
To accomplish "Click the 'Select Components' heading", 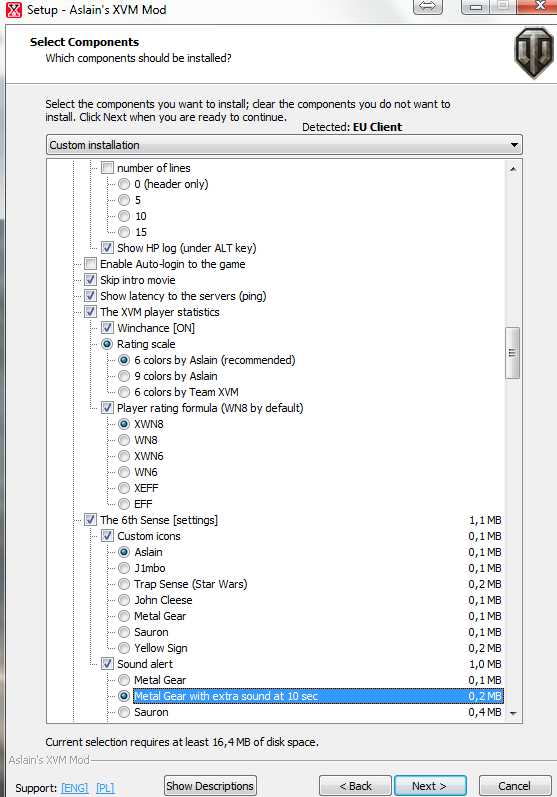I will click(x=84, y=42).
